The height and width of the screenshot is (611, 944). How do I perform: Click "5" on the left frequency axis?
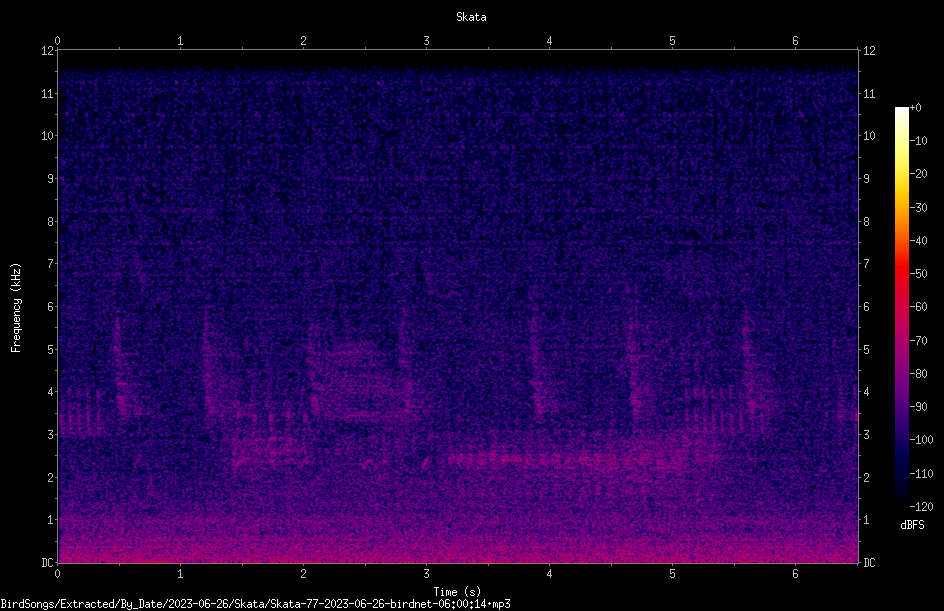tap(51, 350)
